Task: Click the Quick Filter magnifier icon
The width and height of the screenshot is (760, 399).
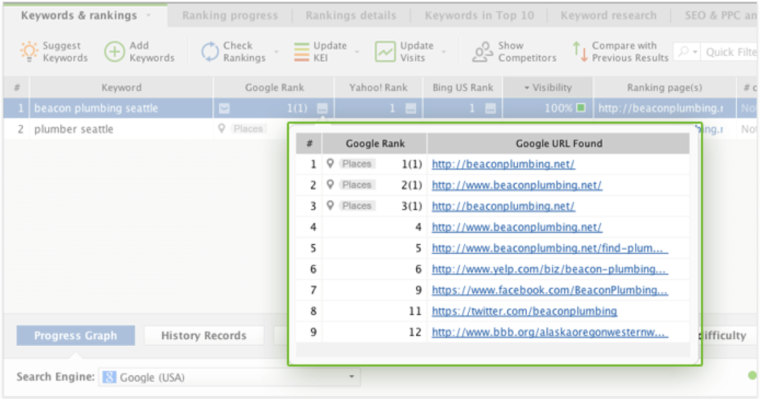Action: point(683,51)
